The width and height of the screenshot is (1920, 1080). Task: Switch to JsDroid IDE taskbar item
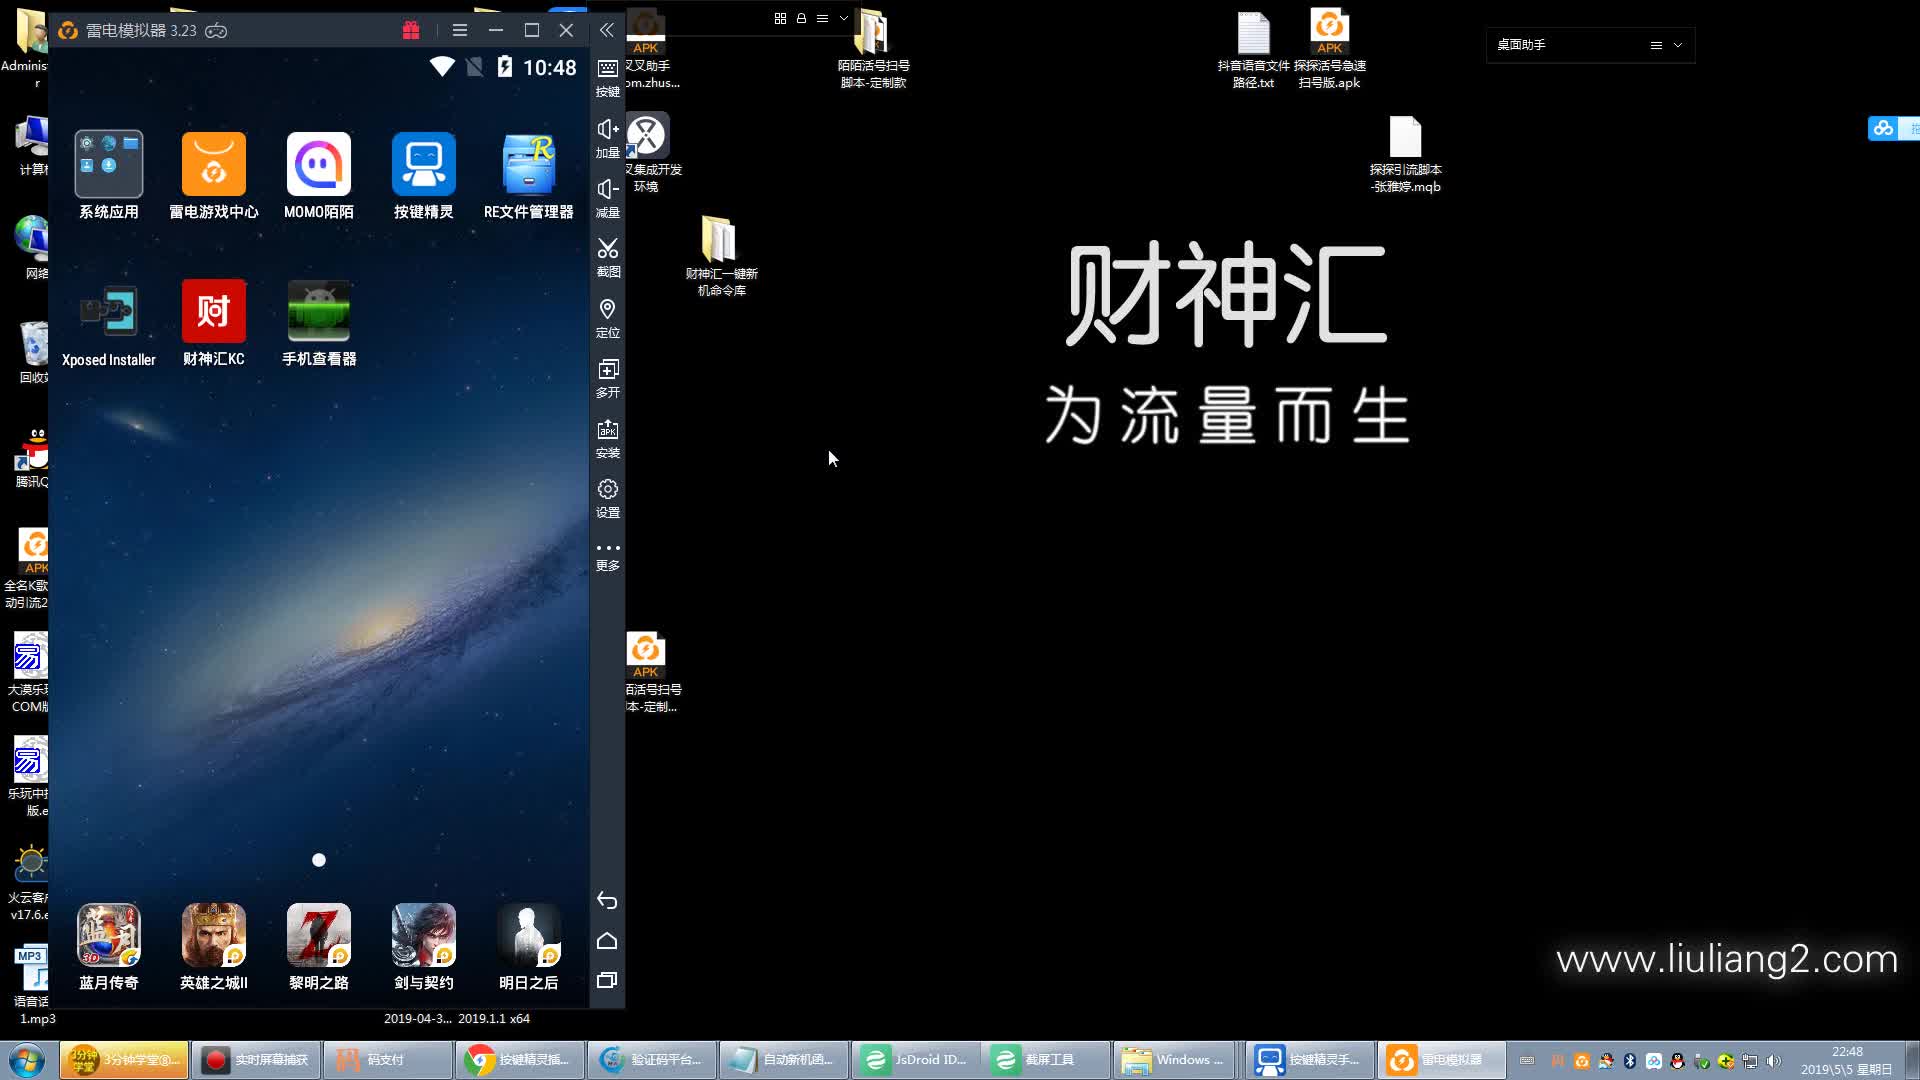pyautogui.click(x=915, y=1060)
